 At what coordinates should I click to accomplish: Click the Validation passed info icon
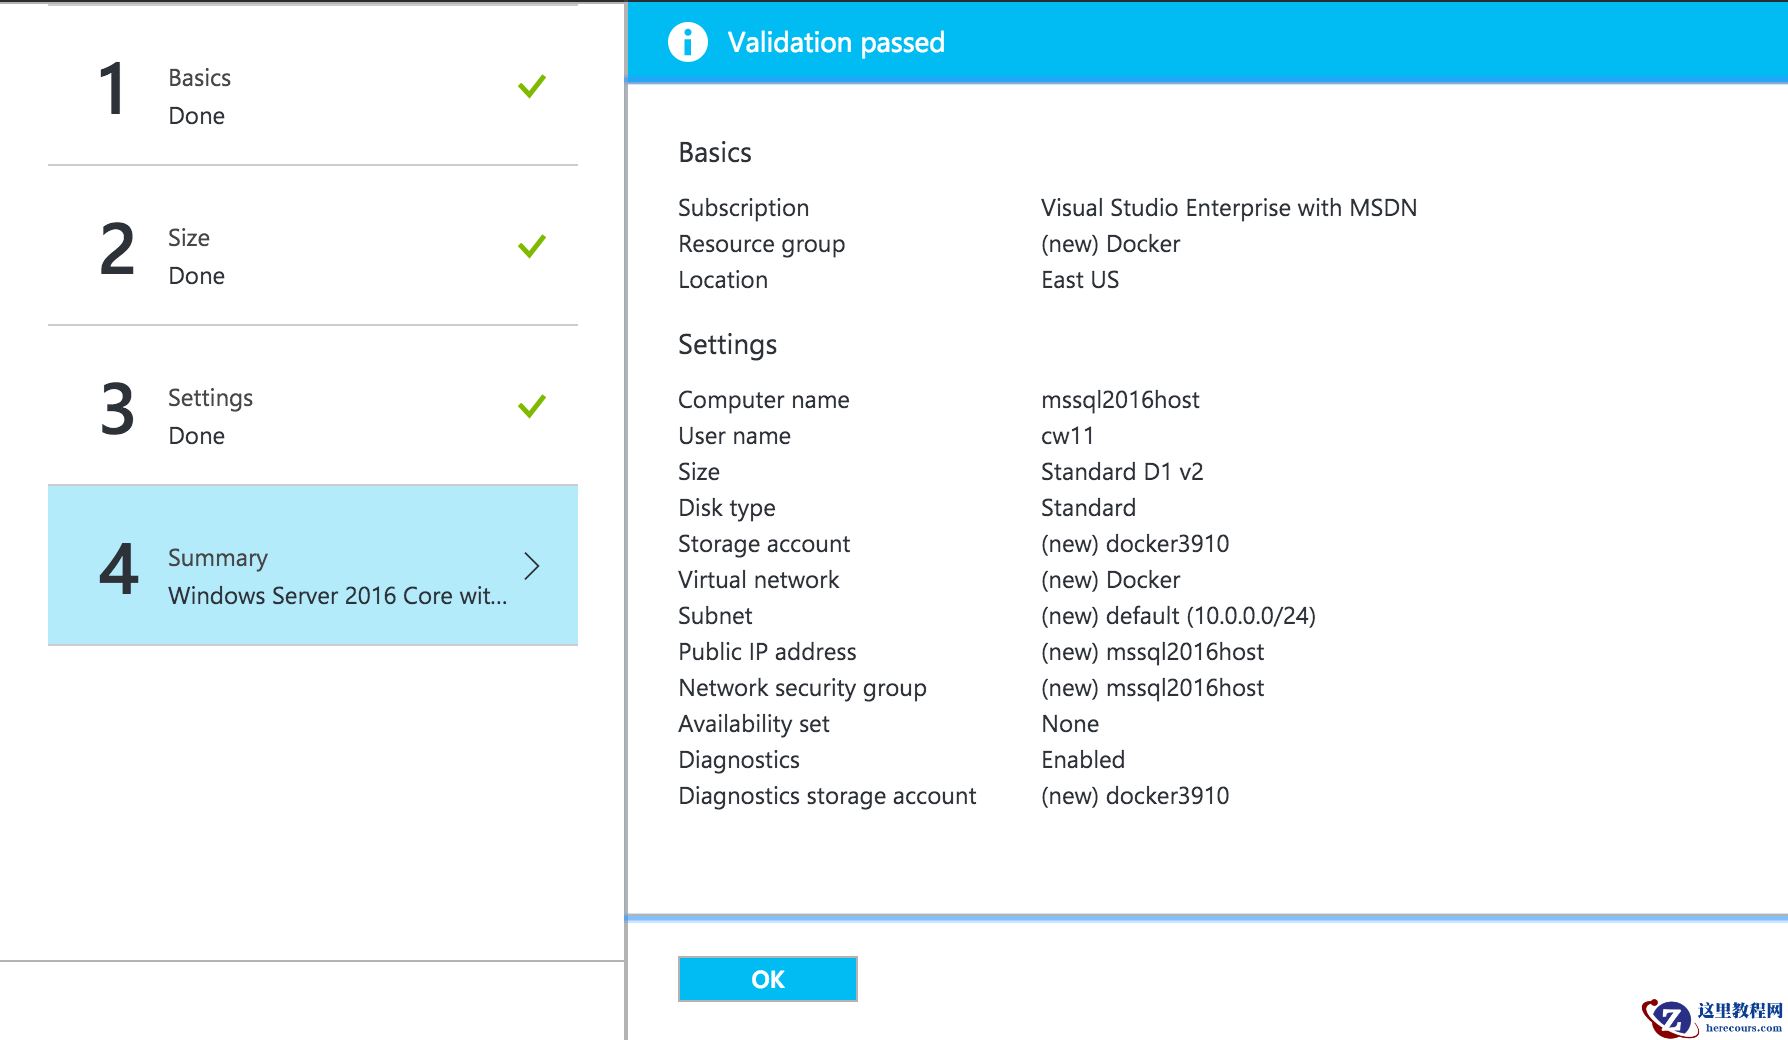(688, 42)
